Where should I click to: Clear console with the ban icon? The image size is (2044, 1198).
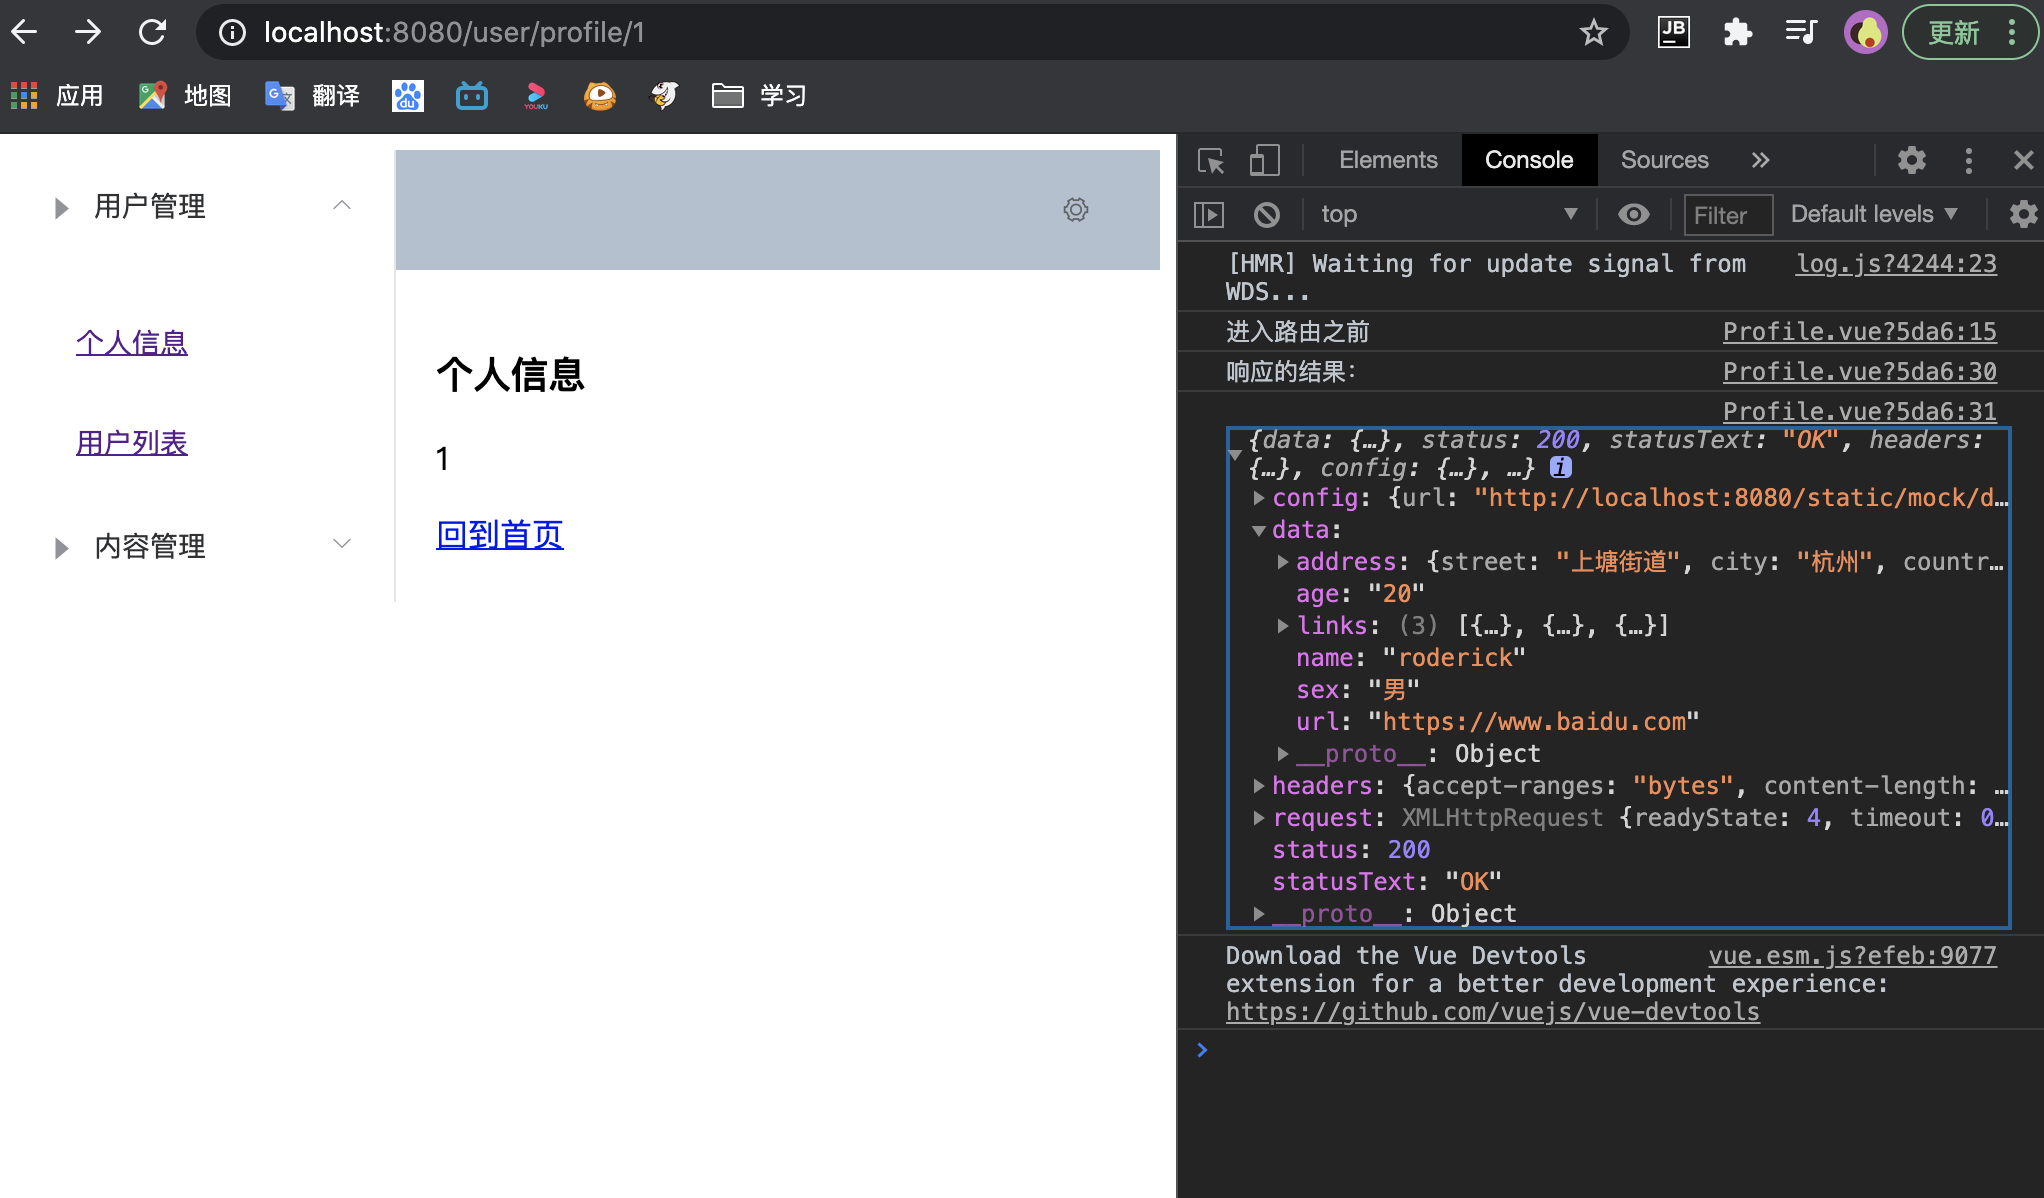click(1266, 214)
